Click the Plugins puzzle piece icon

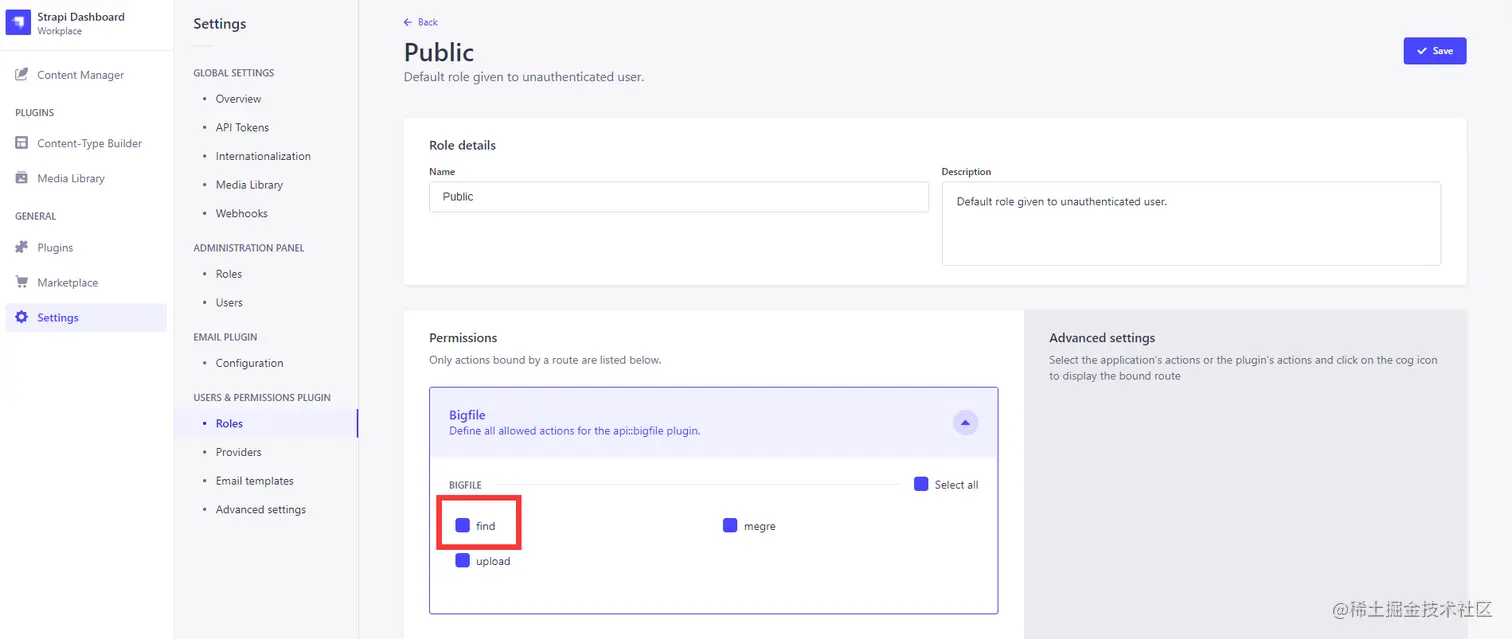pyautogui.click(x=21, y=247)
